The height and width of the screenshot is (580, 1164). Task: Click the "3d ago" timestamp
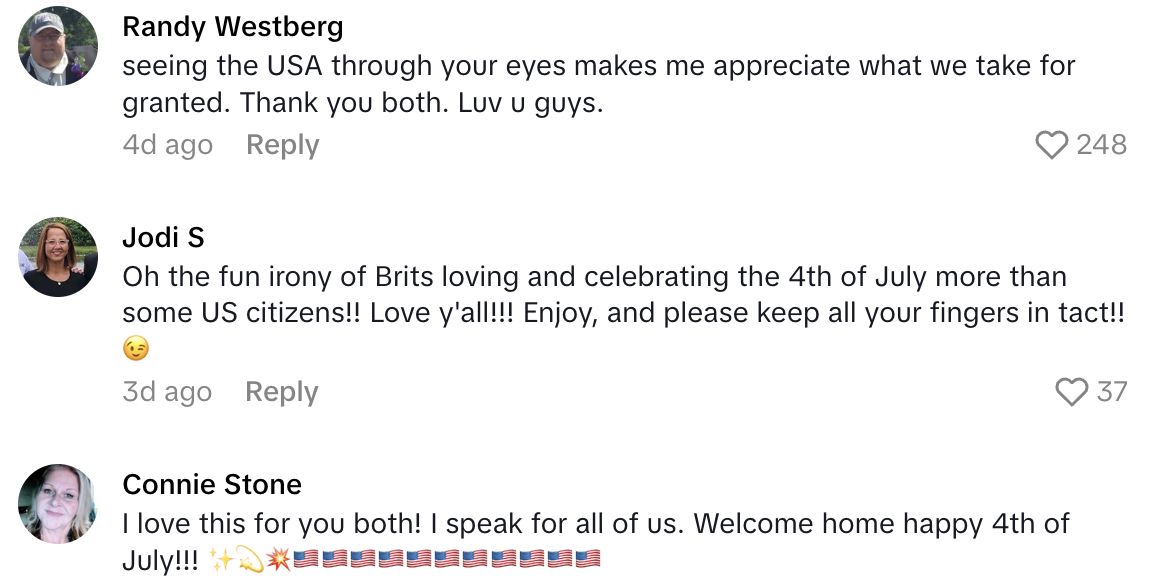click(x=167, y=392)
